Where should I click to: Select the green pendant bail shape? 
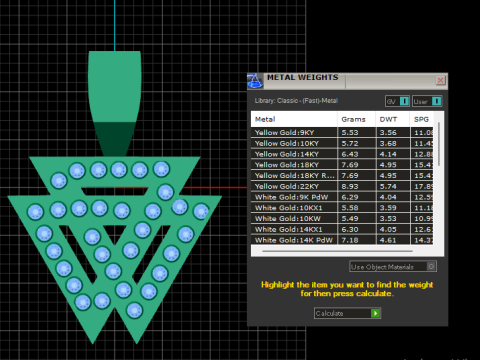coord(114,103)
